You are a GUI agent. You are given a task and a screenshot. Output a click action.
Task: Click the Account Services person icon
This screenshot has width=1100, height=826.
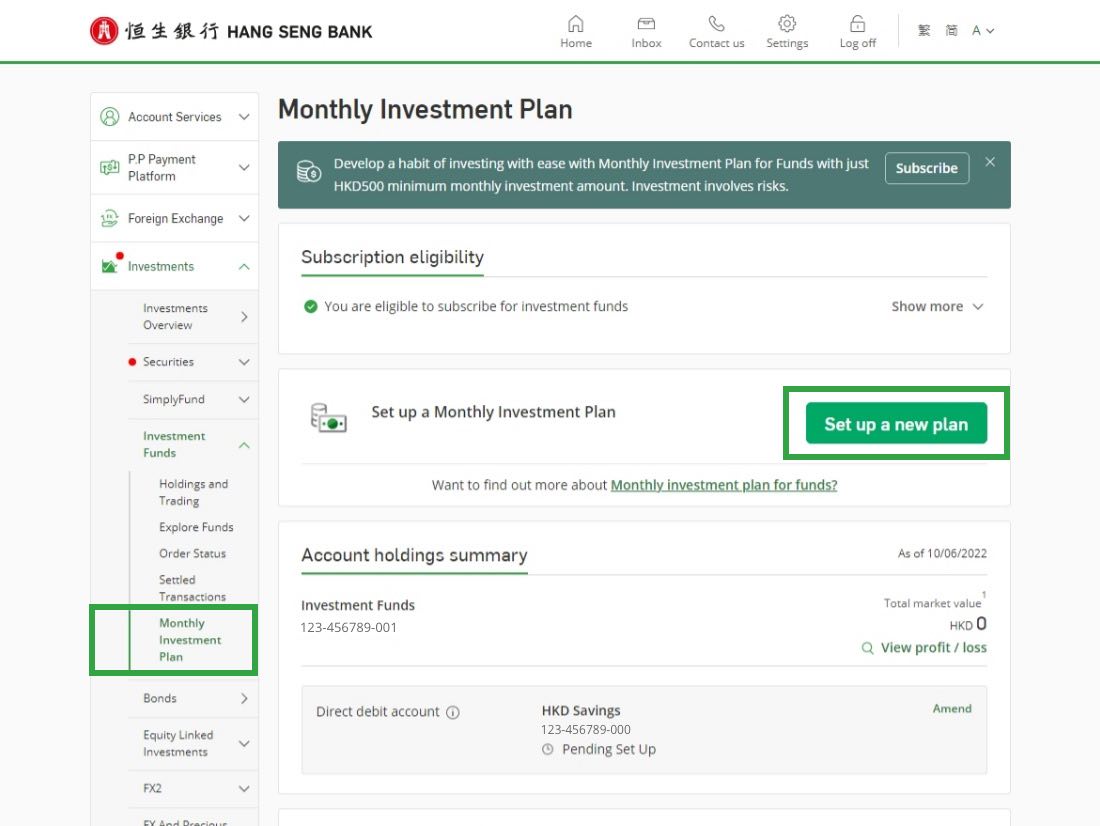pos(109,116)
